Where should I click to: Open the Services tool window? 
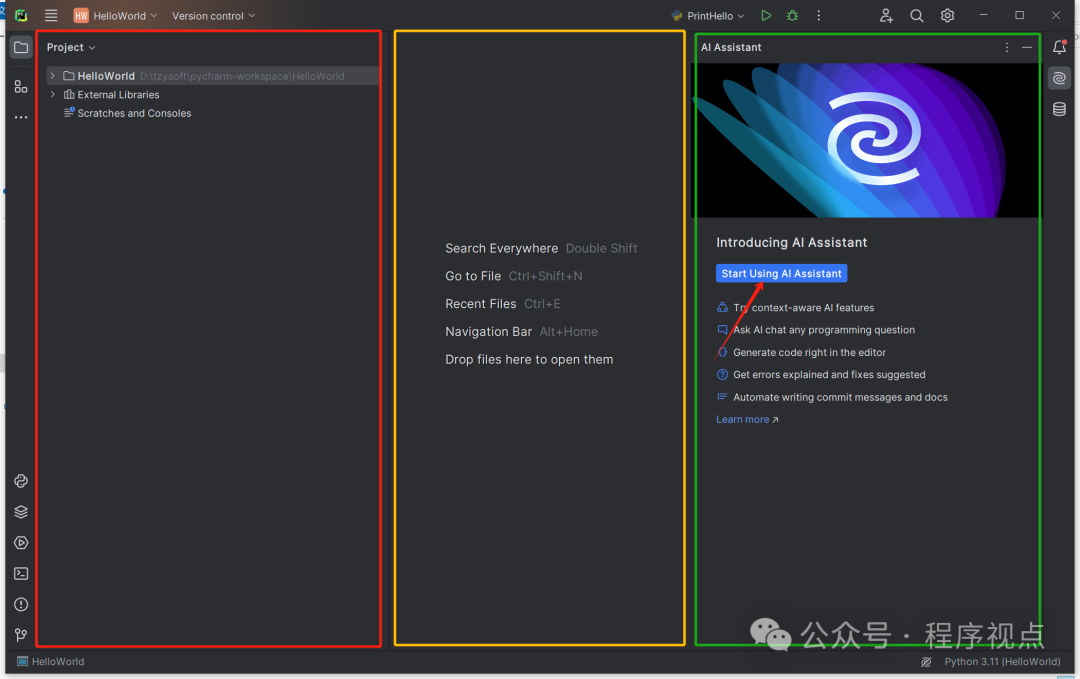pos(21,543)
